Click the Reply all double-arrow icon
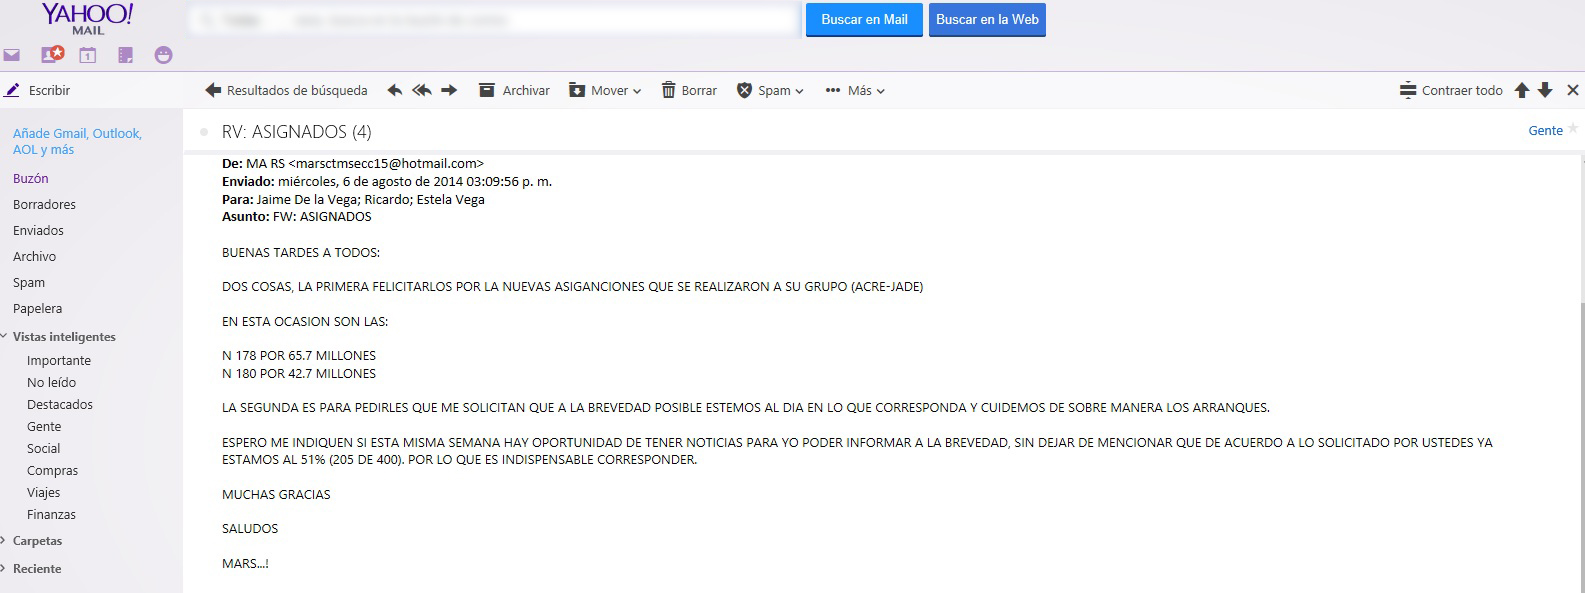1585x593 pixels. [422, 90]
